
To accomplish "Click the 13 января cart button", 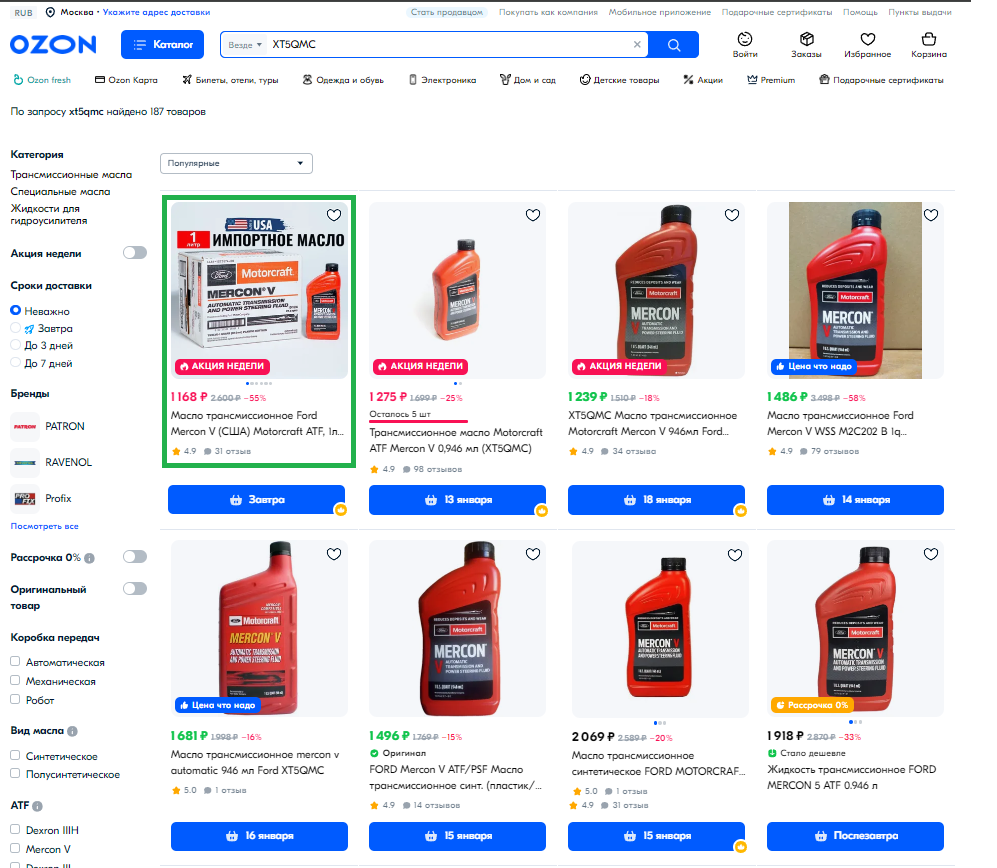I will click(x=457, y=500).
